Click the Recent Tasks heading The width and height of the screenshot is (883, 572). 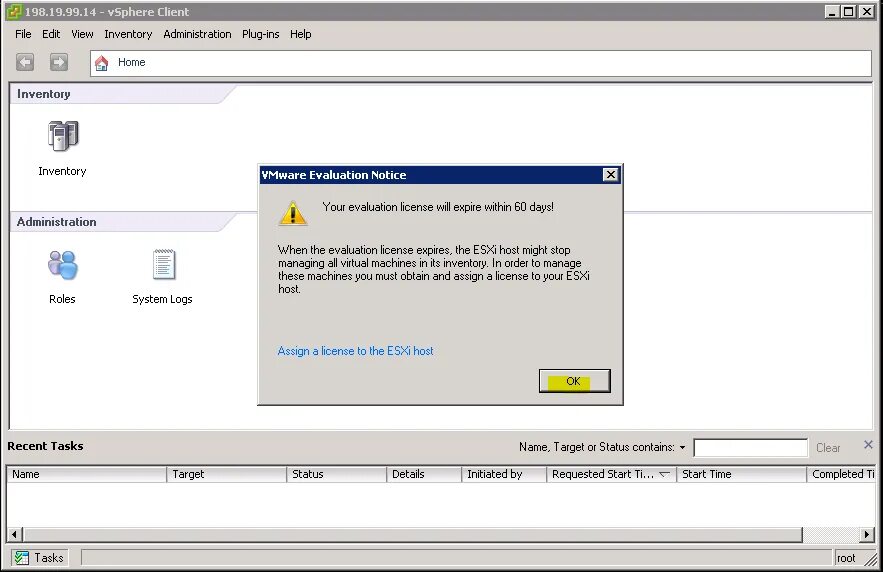(x=45, y=446)
